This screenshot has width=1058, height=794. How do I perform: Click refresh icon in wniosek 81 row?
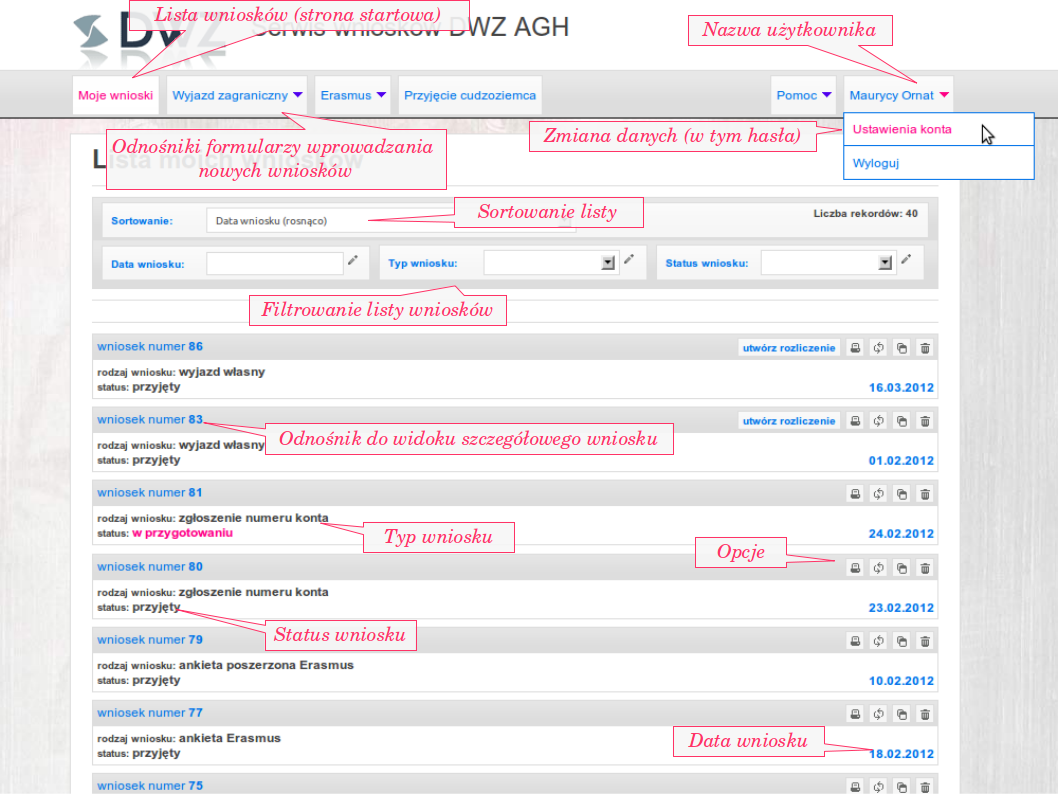tap(879, 494)
